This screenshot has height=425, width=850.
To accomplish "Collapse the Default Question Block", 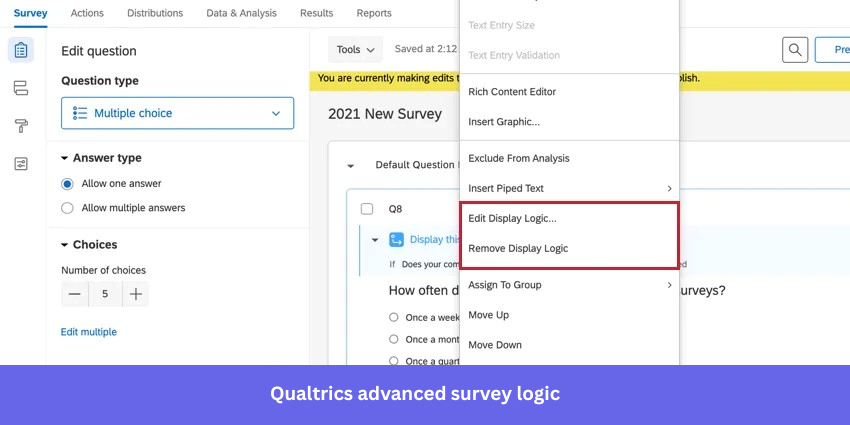I will click(x=351, y=165).
